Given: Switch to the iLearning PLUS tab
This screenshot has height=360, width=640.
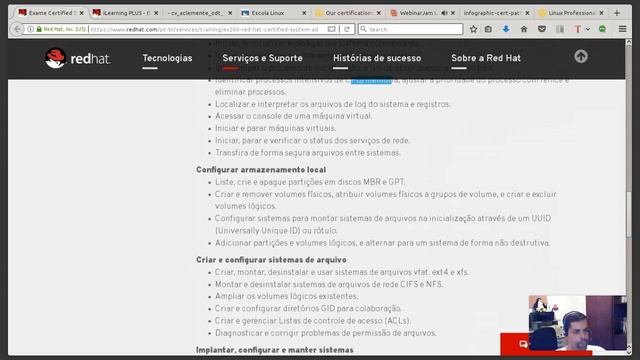Looking at the screenshot, I should click(x=125, y=13).
